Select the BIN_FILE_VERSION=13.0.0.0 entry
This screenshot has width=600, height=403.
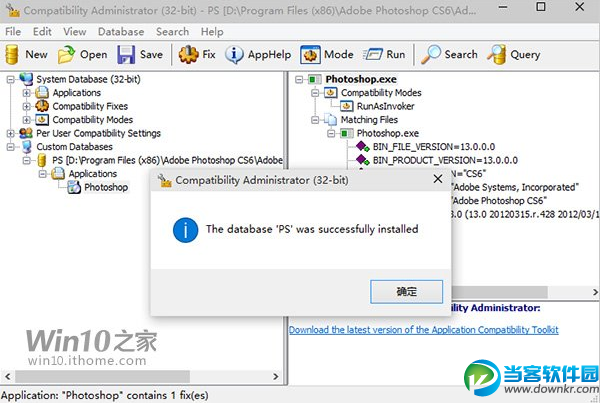pyautogui.click(x=434, y=147)
